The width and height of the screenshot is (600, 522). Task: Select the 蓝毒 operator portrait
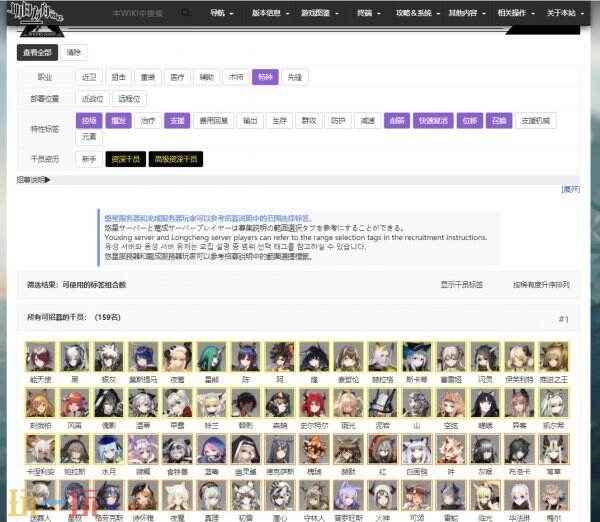click(211, 449)
